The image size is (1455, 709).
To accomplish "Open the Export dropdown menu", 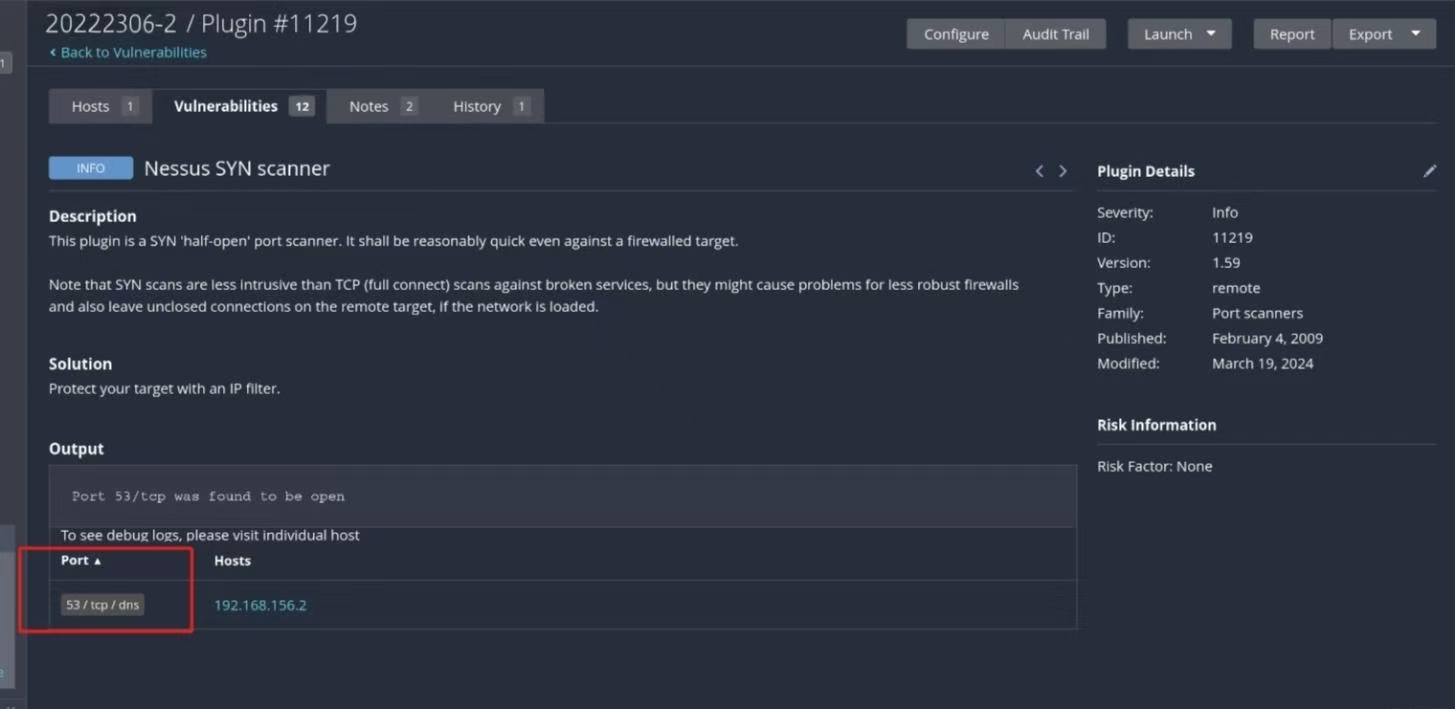I will point(1383,34).
